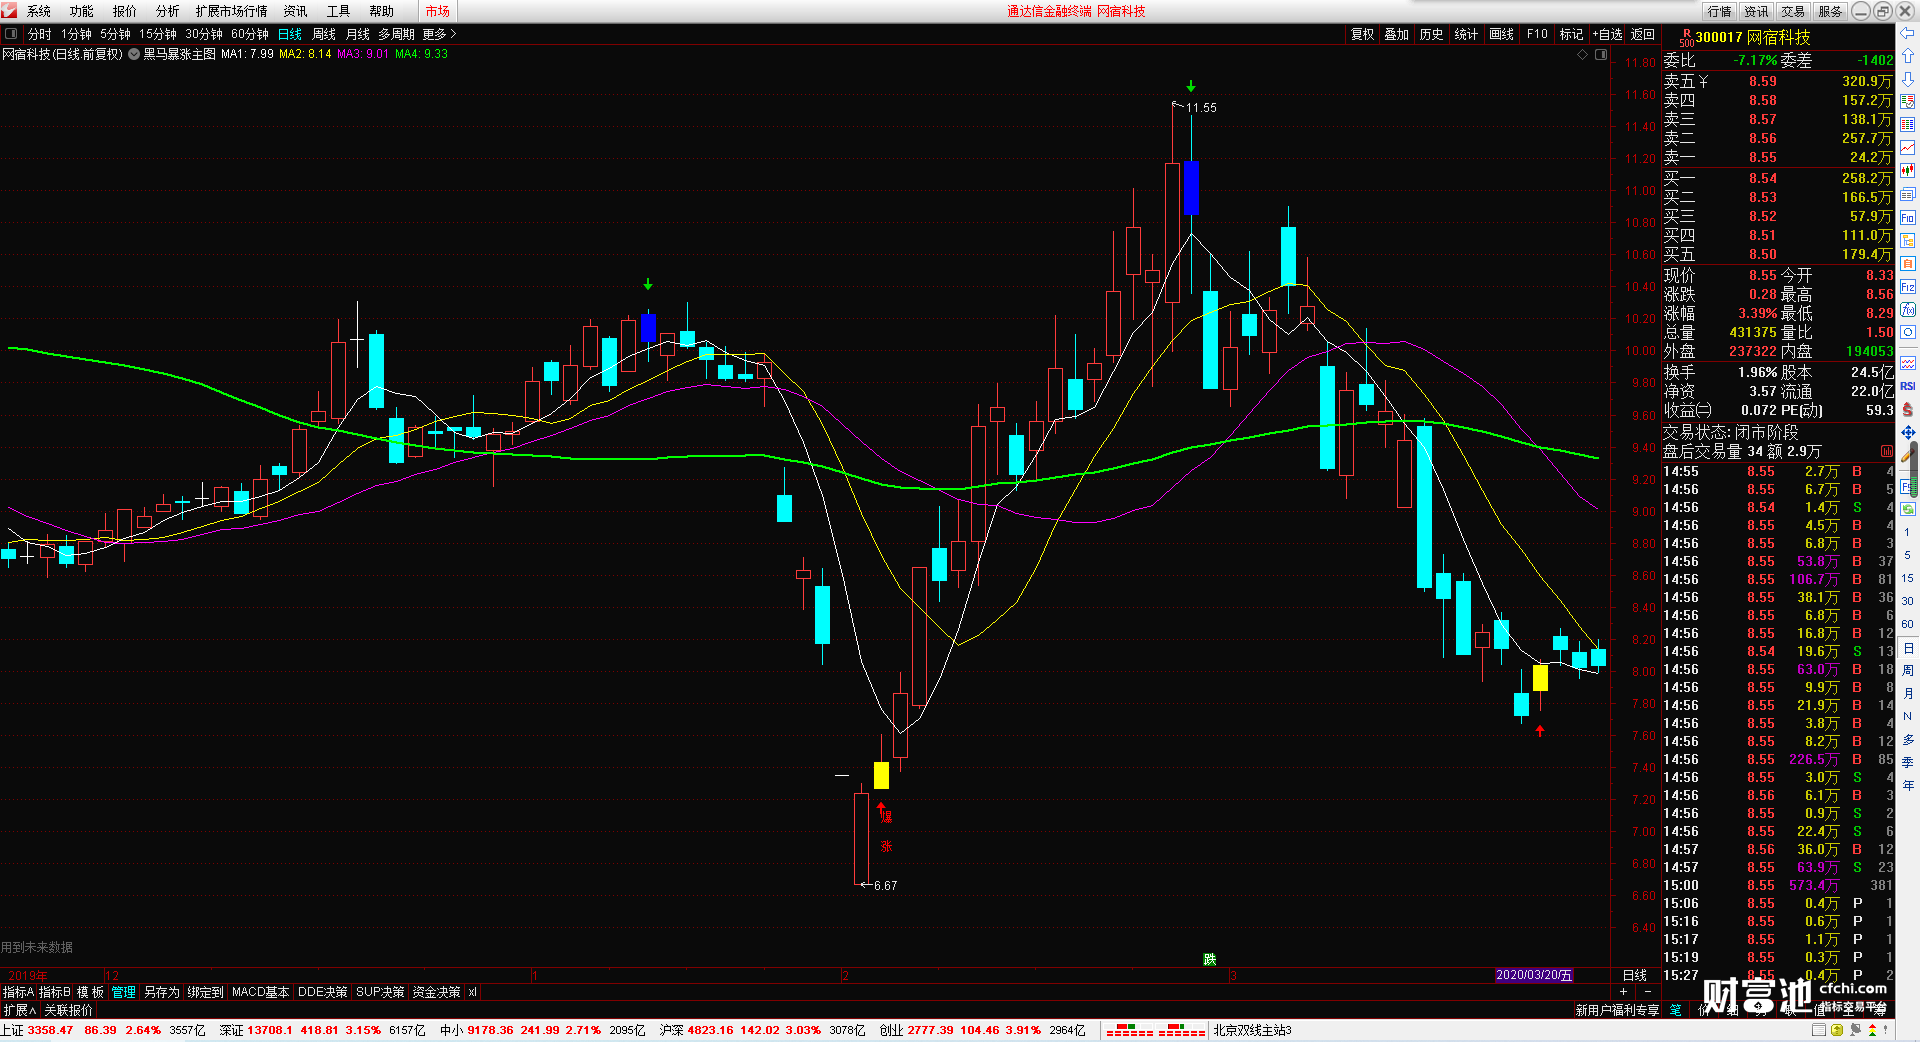Viewport: 1920px width, 1042px height.
Task: Open the line chart sidebar icon
Action: pos(1908,148)
